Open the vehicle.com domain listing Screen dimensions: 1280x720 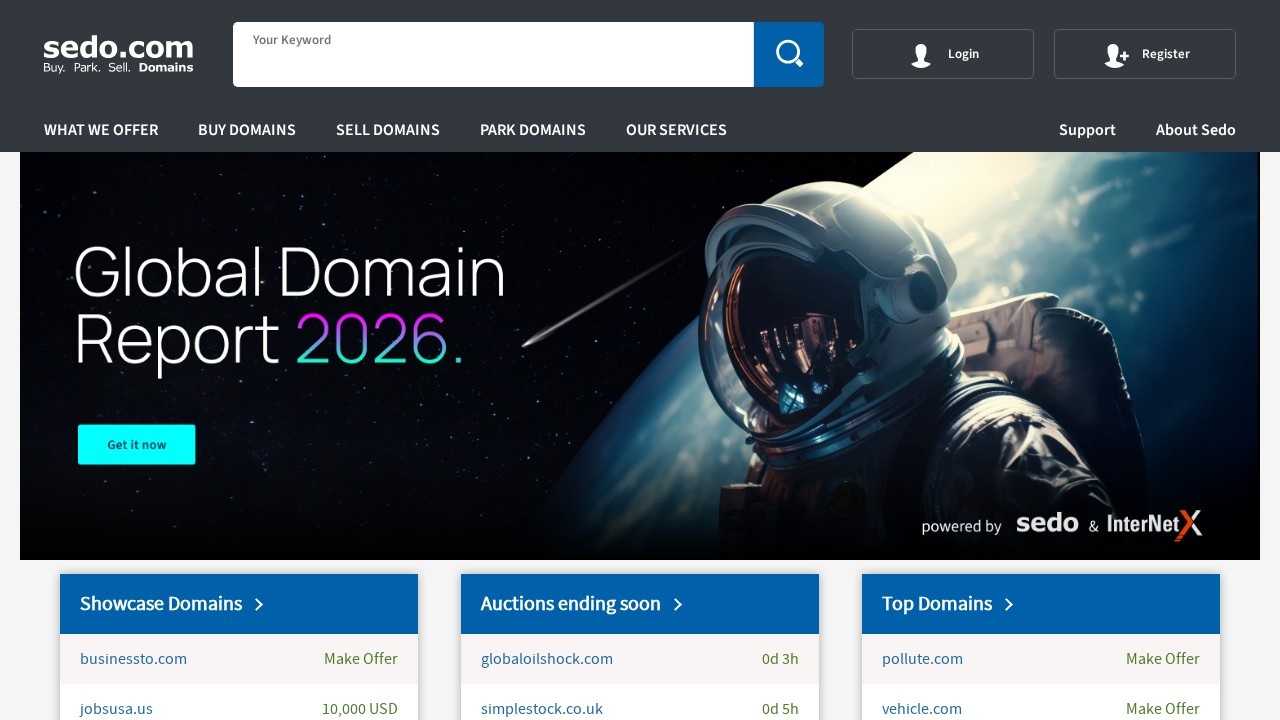[x=922, y=709]
